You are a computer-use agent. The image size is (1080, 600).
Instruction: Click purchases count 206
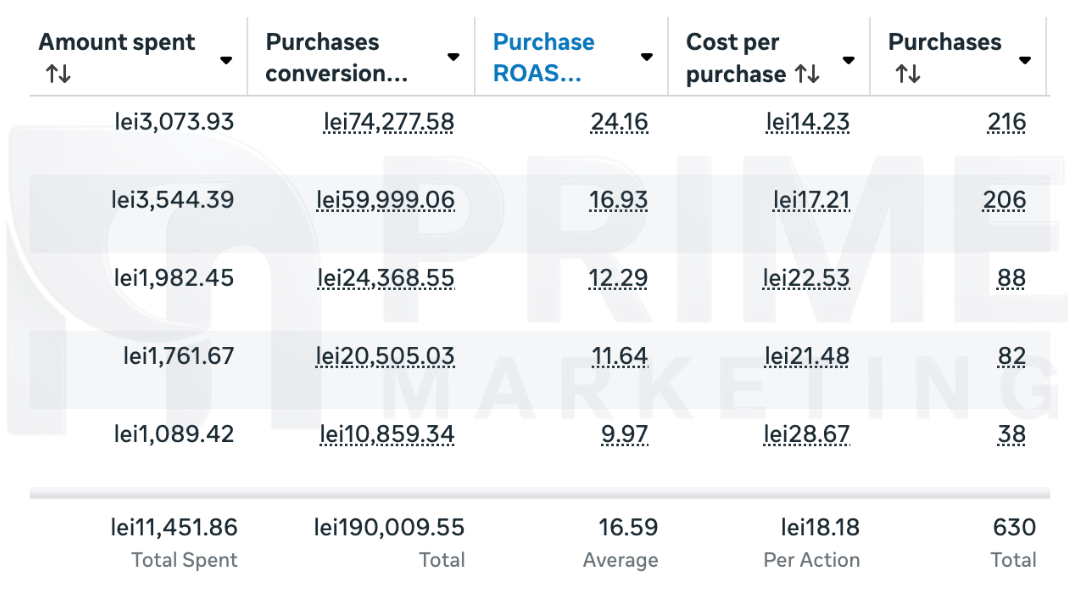pos(1004,200)
